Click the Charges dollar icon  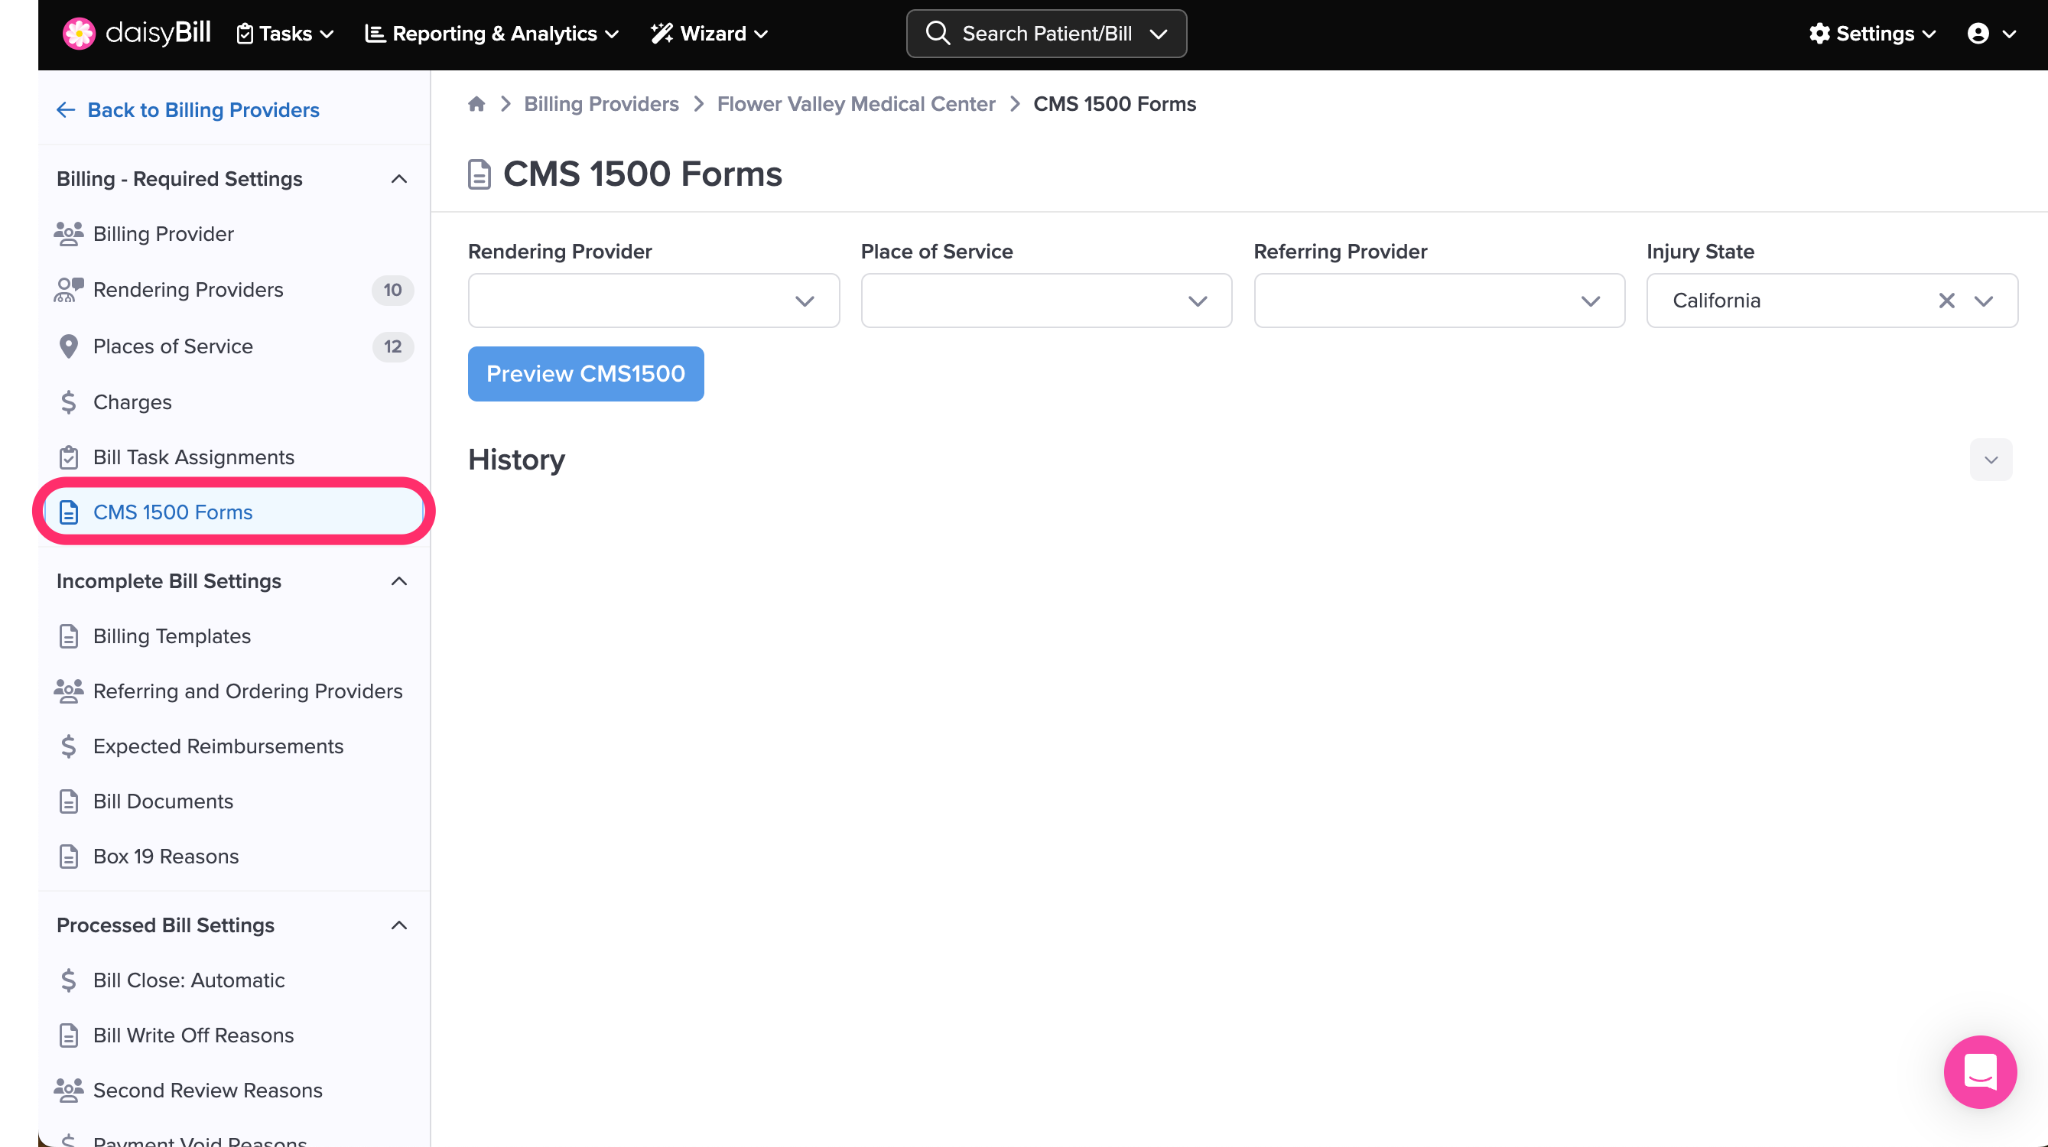(68, 402)
